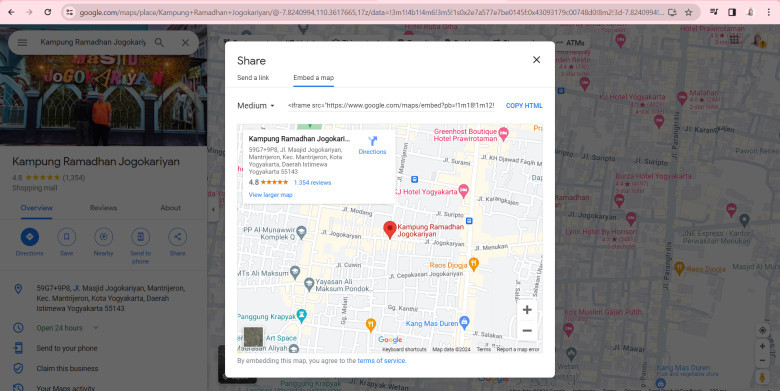The width and height of the screenshot is (780, 391).
Task: Select the Overview tab in side panel
Action: (x=36, y=208)
